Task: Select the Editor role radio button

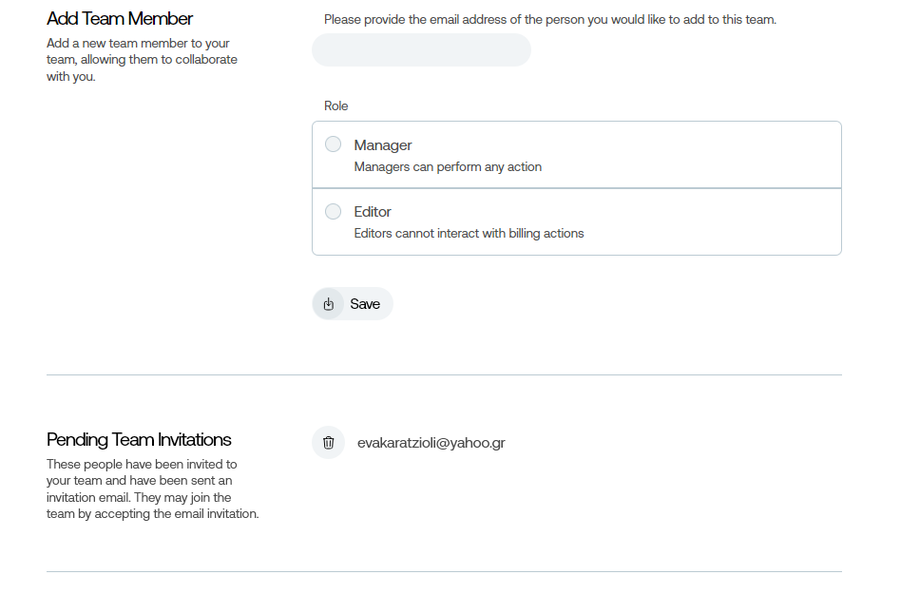Action: tap(333, 211)
